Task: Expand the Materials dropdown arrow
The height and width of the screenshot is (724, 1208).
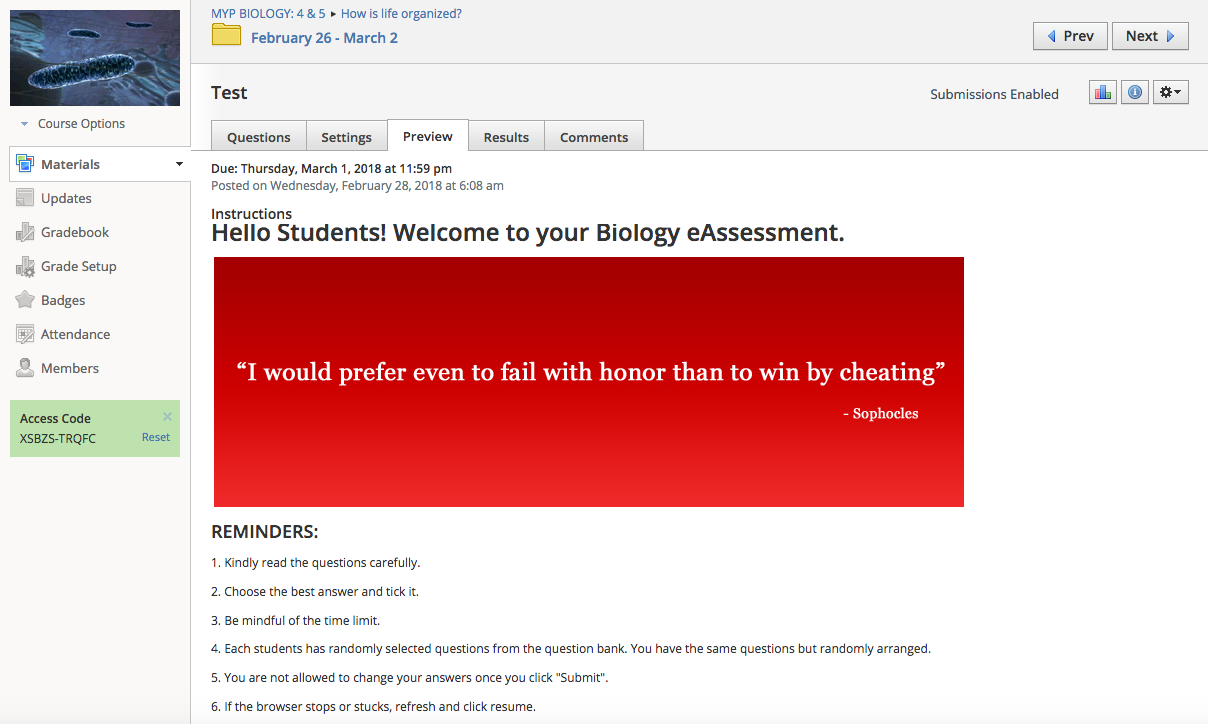Action: point(179,164)
